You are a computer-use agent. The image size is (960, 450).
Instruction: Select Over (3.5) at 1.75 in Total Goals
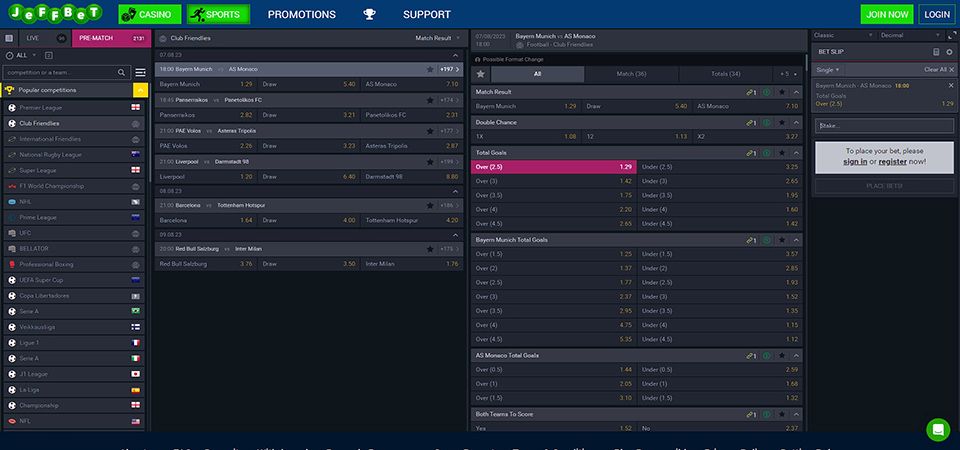click(553, 195)
